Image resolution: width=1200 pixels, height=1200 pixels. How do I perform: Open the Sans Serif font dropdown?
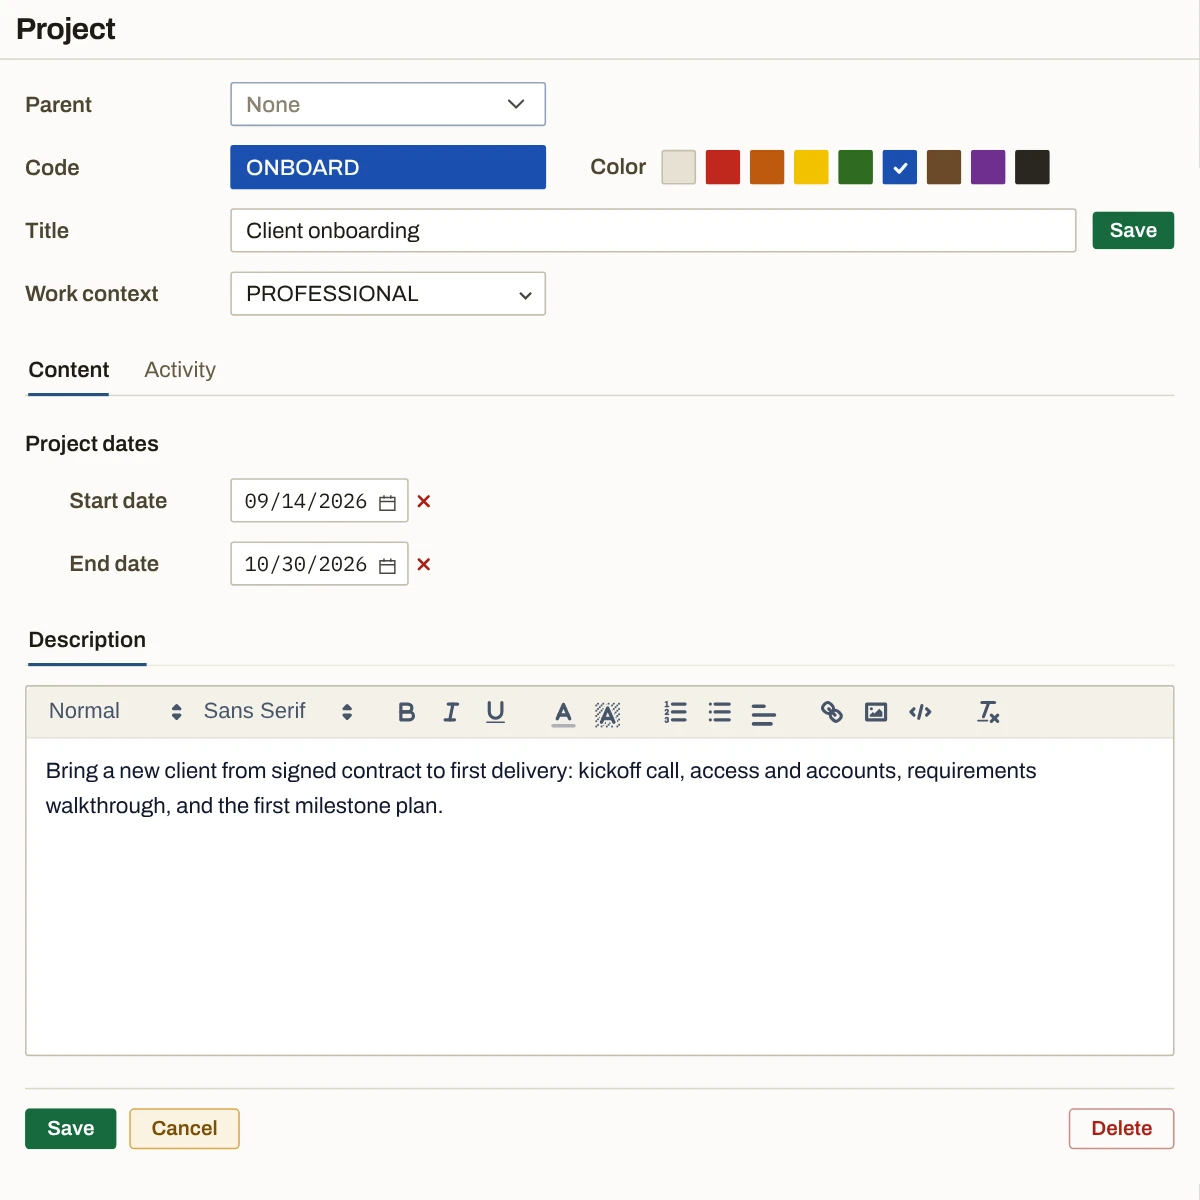(x=278, y=712)
